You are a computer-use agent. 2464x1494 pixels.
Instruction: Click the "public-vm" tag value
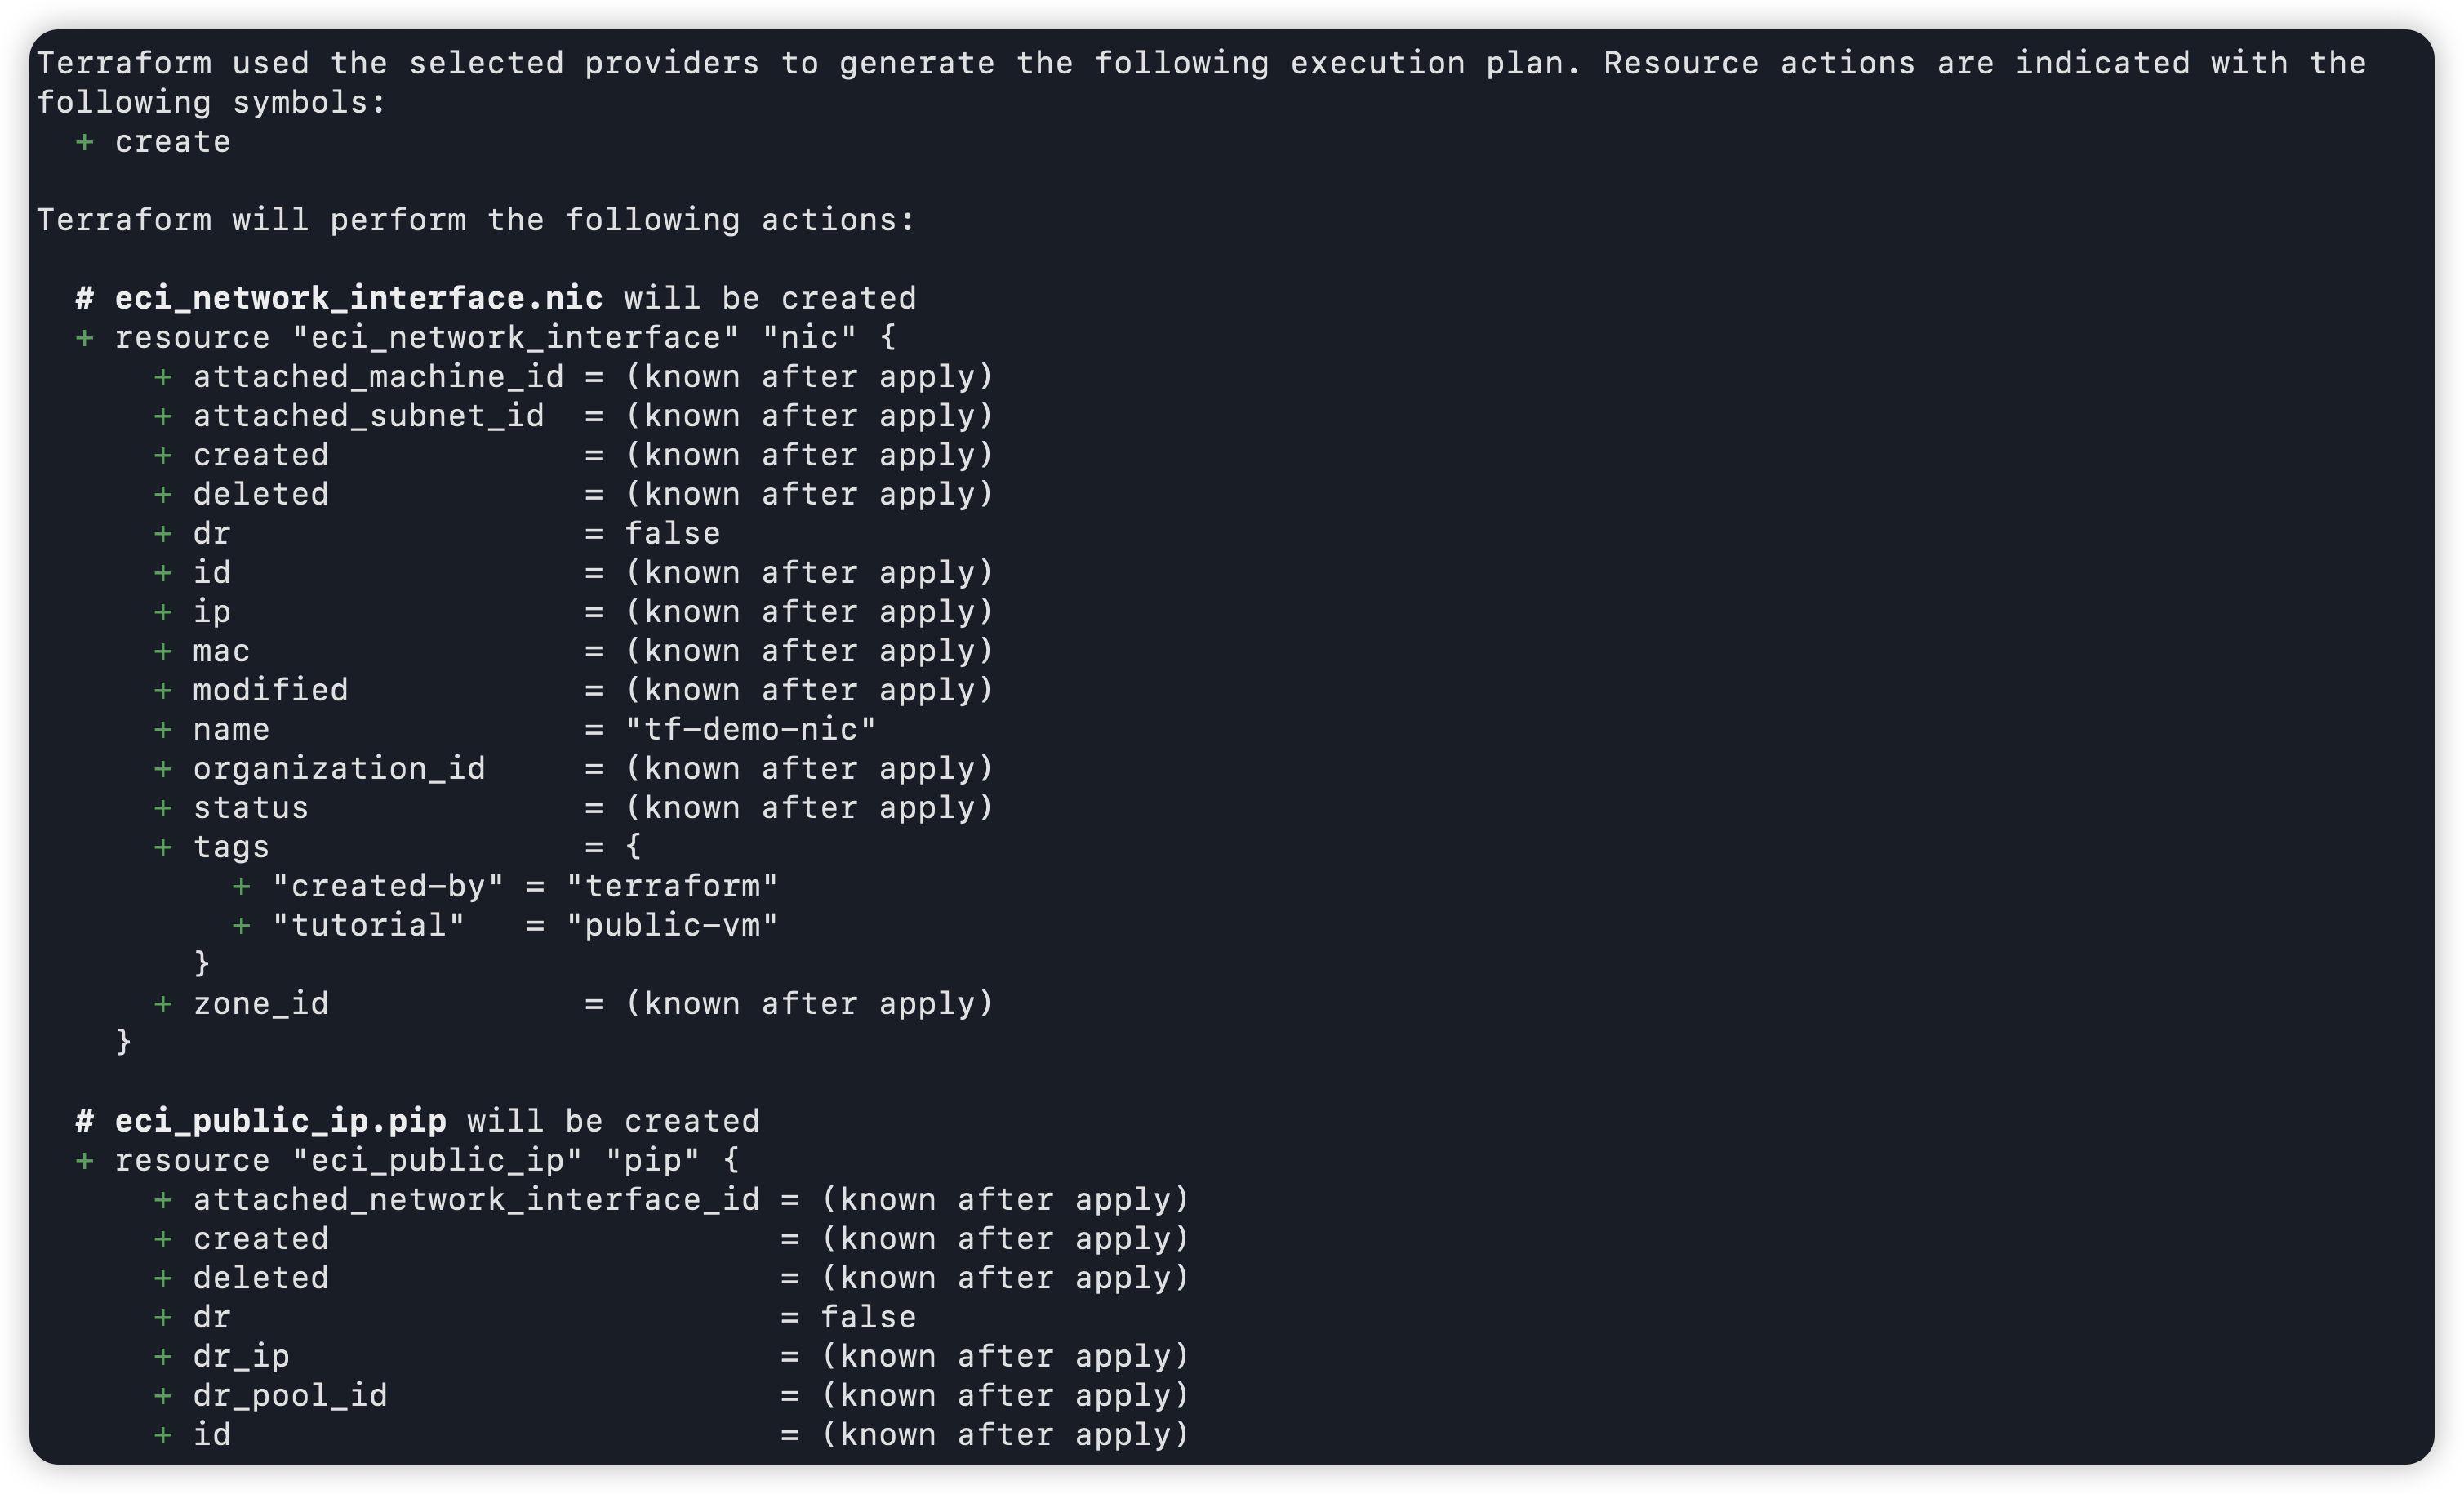tap(672, 925)
